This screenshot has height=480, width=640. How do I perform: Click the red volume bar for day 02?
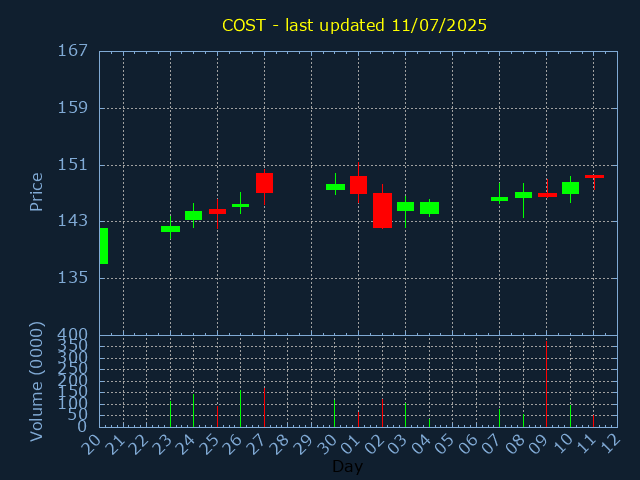[x=382, y=413]
